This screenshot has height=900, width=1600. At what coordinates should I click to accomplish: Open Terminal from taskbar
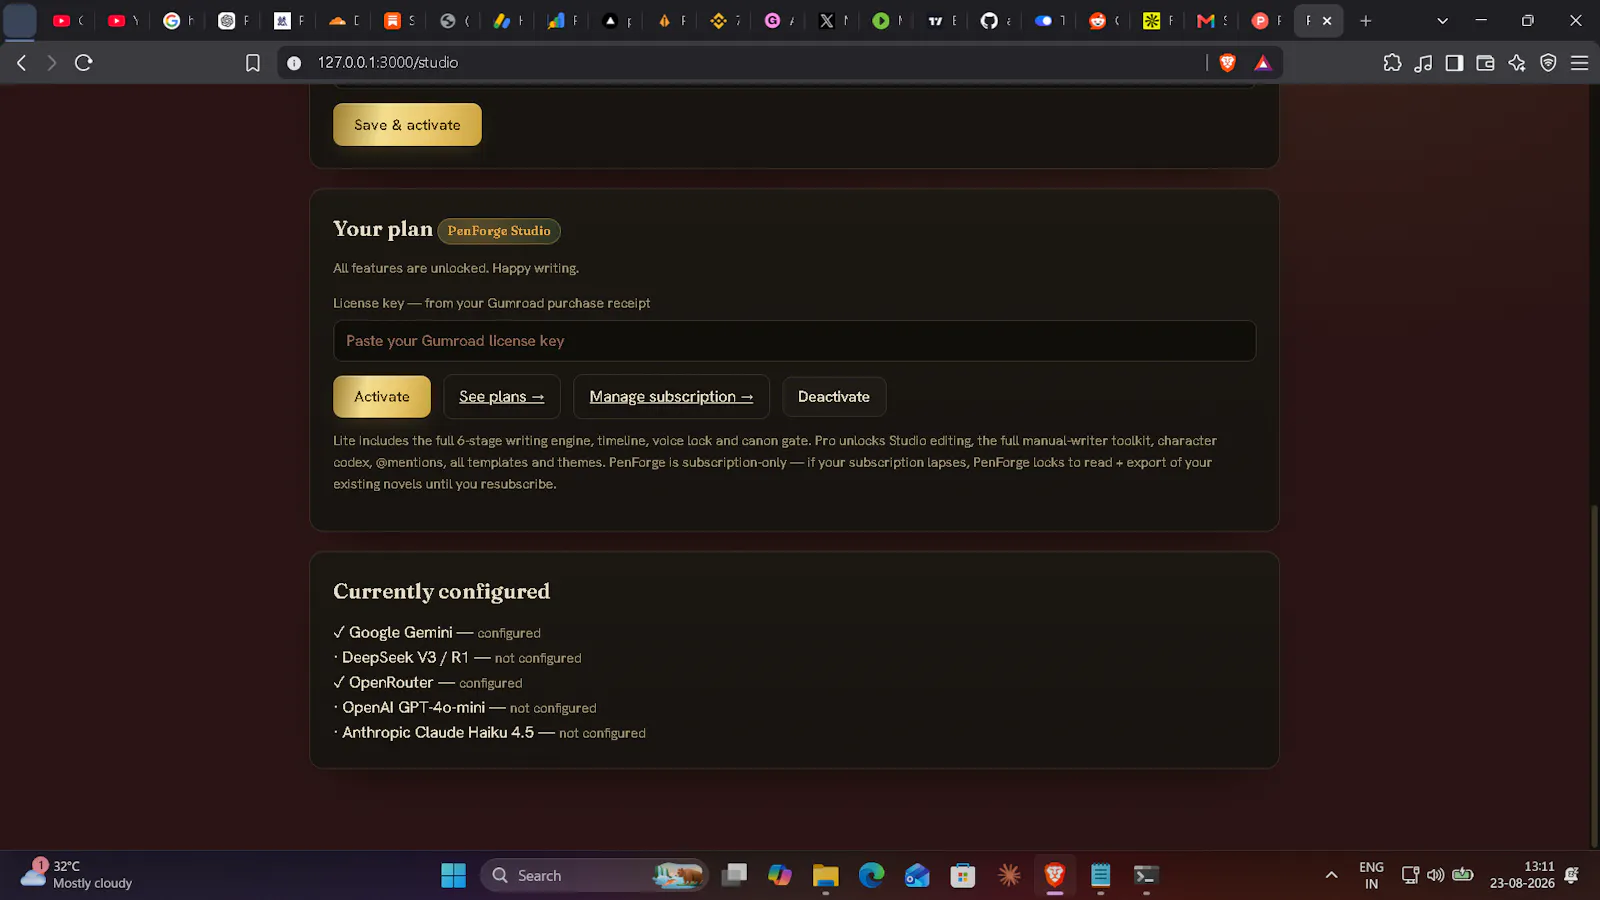click(x=1146, y=875)
